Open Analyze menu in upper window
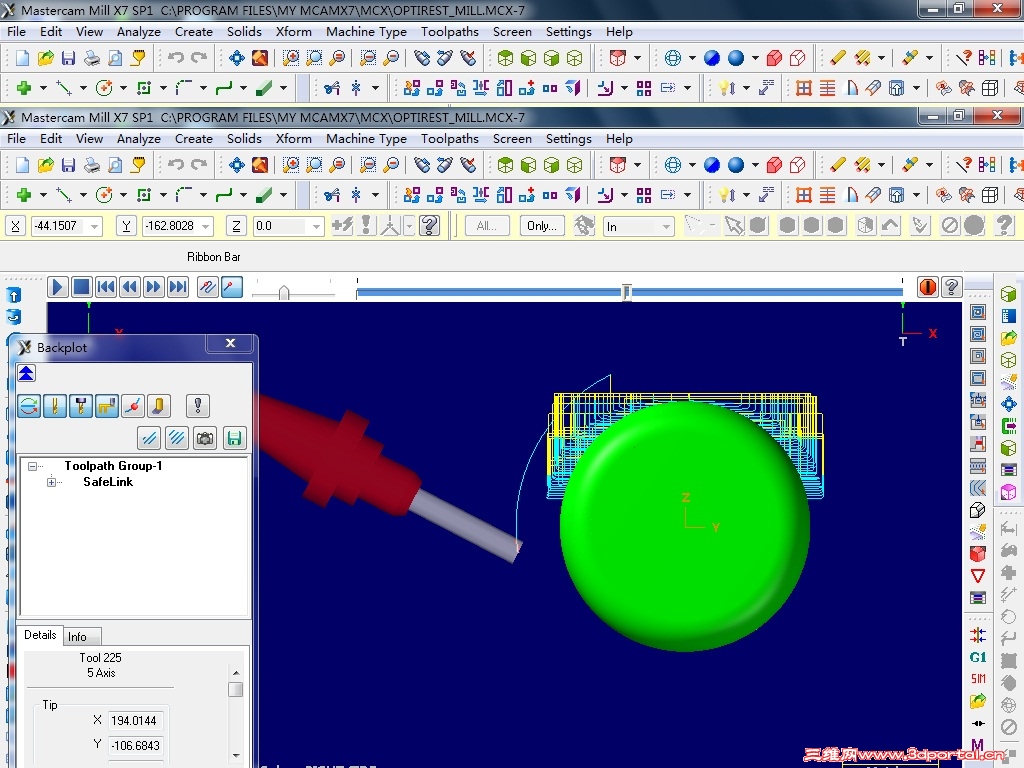1024x768 pixels. pos(138,31)
